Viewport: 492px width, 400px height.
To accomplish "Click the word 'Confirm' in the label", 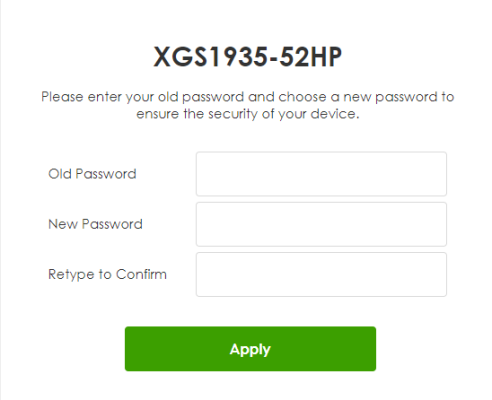I will (141, 274).
